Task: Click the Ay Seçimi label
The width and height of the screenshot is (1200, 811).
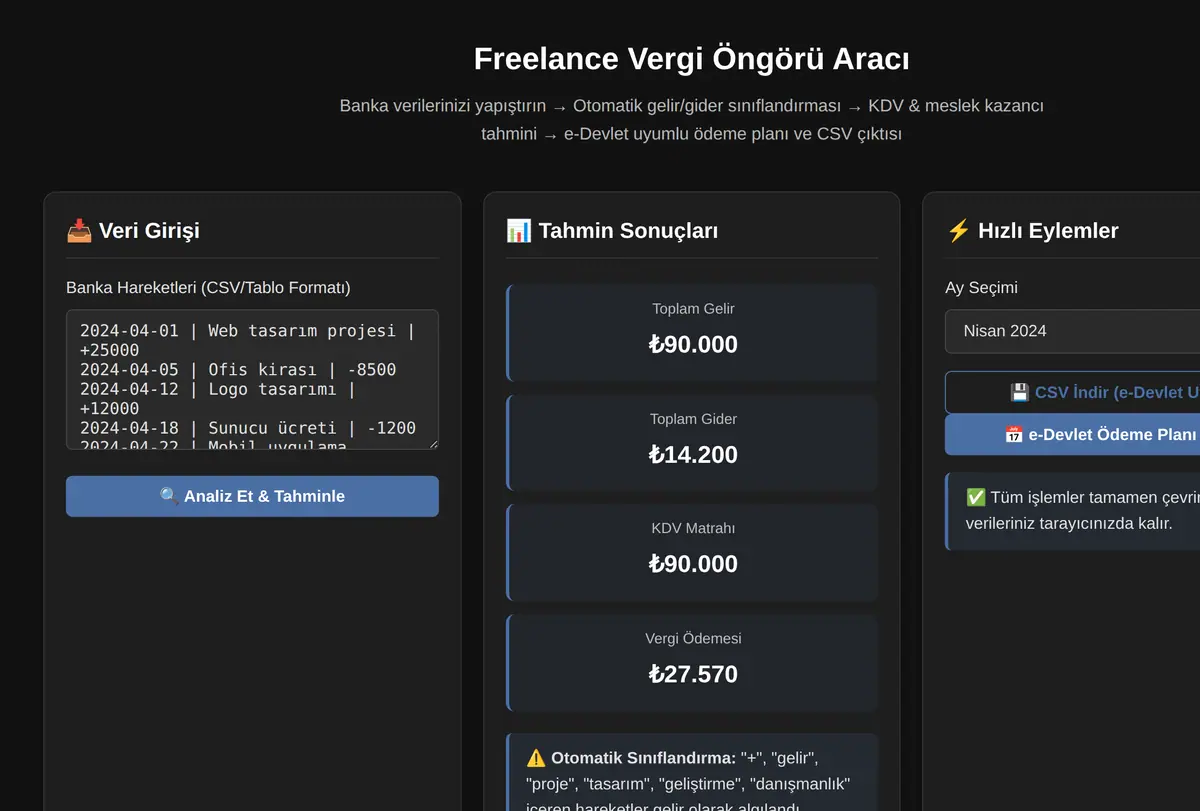Action: click(981, 288)
